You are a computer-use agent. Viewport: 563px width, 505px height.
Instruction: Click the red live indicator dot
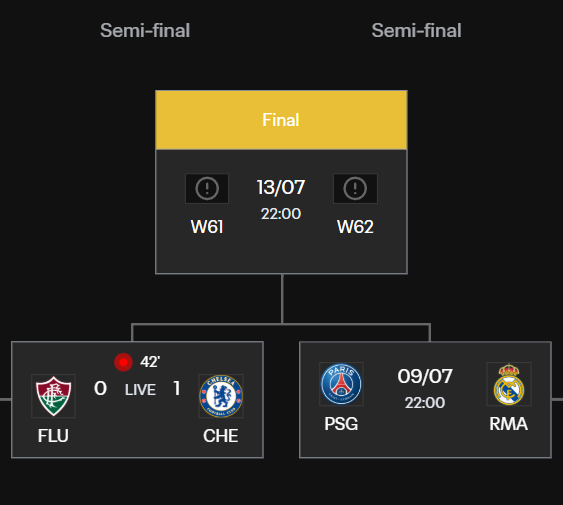pyautogui.click(x=123, y=362)
